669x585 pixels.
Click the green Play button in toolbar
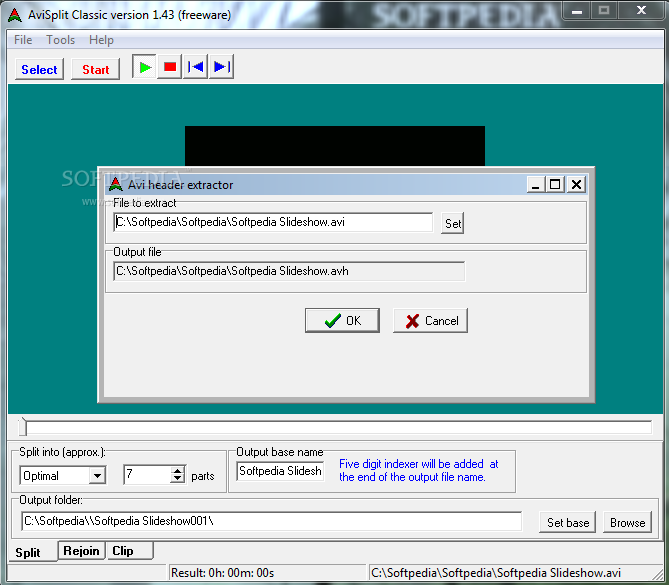click(145, 67)
